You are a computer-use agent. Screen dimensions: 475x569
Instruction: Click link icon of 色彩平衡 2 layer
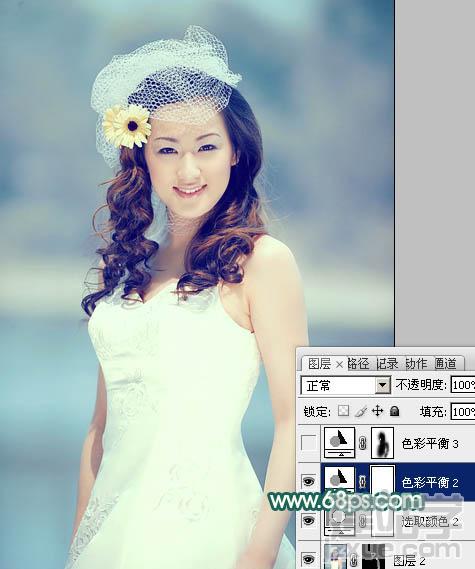(363, 482)
